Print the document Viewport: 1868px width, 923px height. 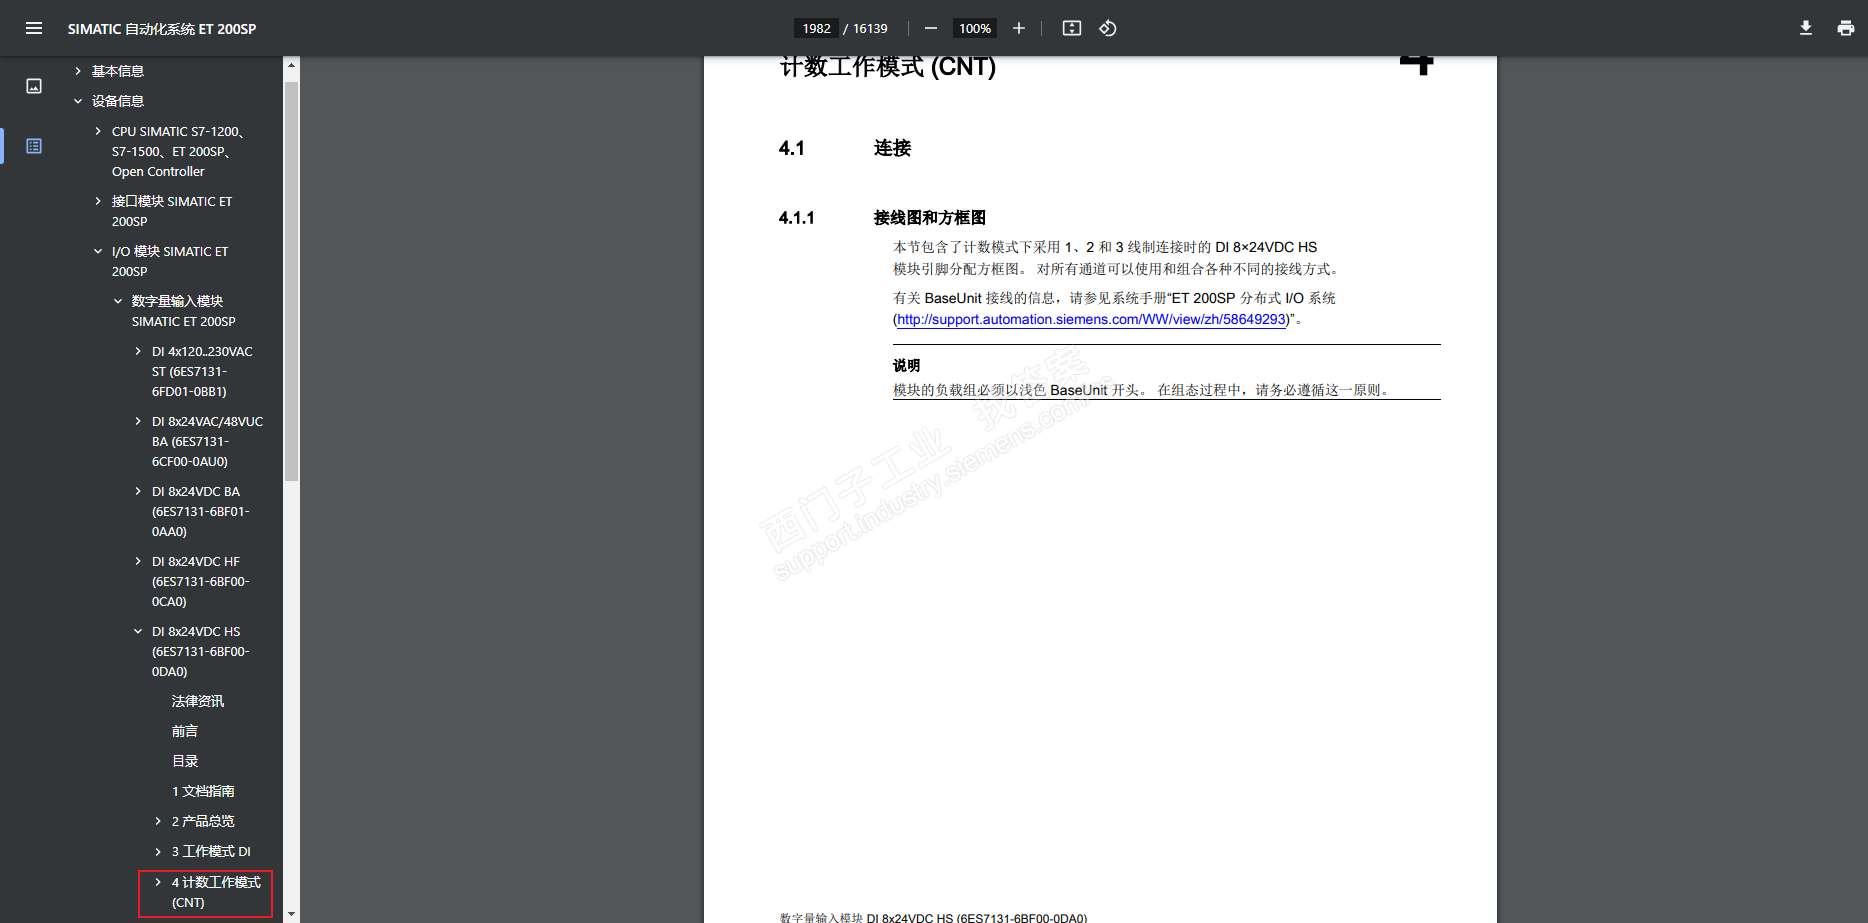point(1846,28)
